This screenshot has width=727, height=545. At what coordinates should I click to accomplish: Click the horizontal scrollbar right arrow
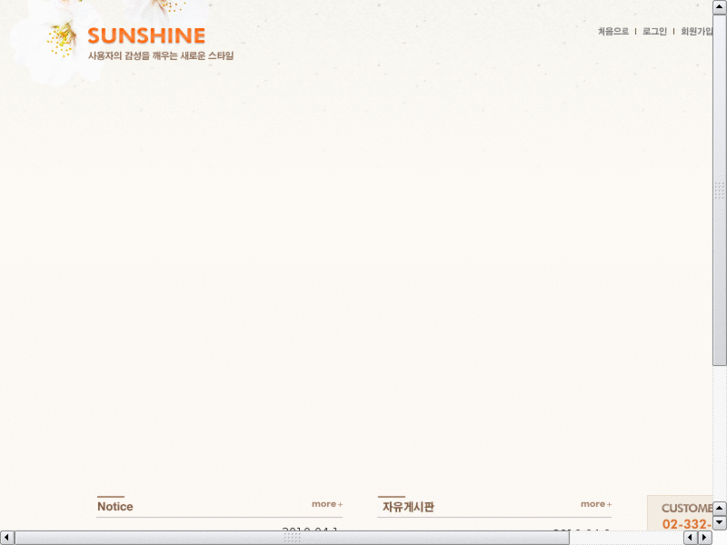point(705,538)
